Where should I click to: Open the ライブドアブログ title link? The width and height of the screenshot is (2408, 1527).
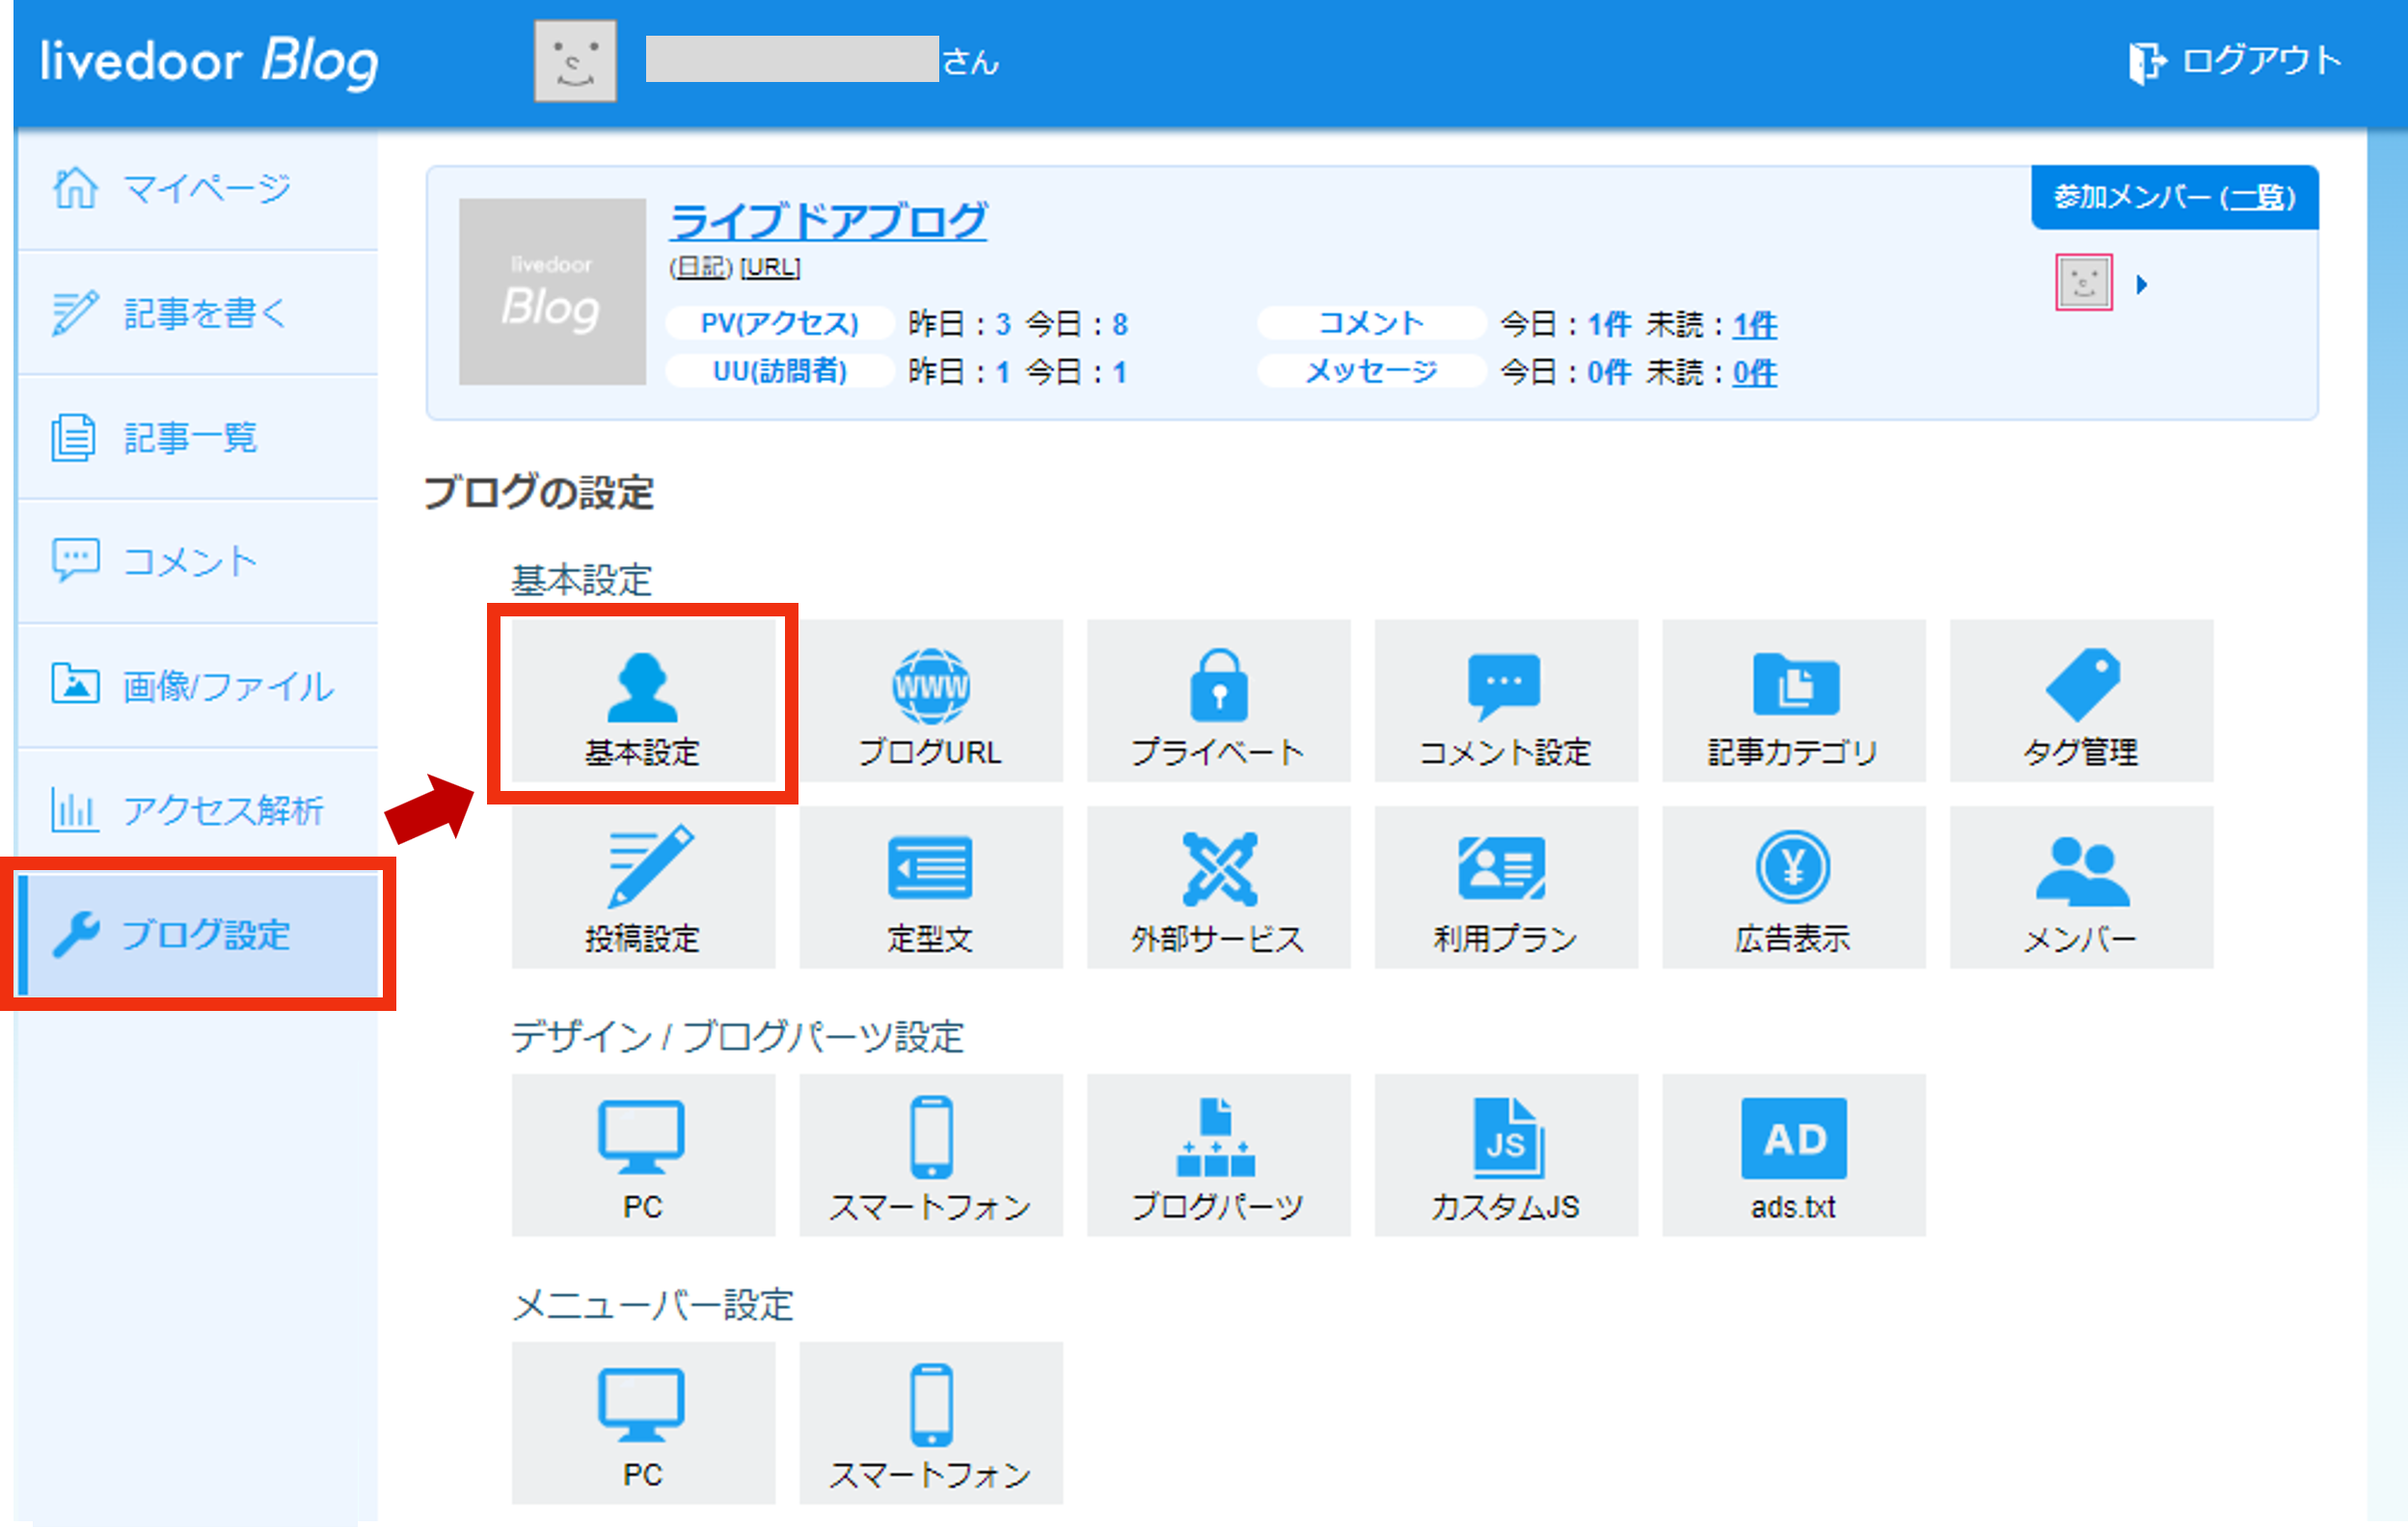(828, 221)
